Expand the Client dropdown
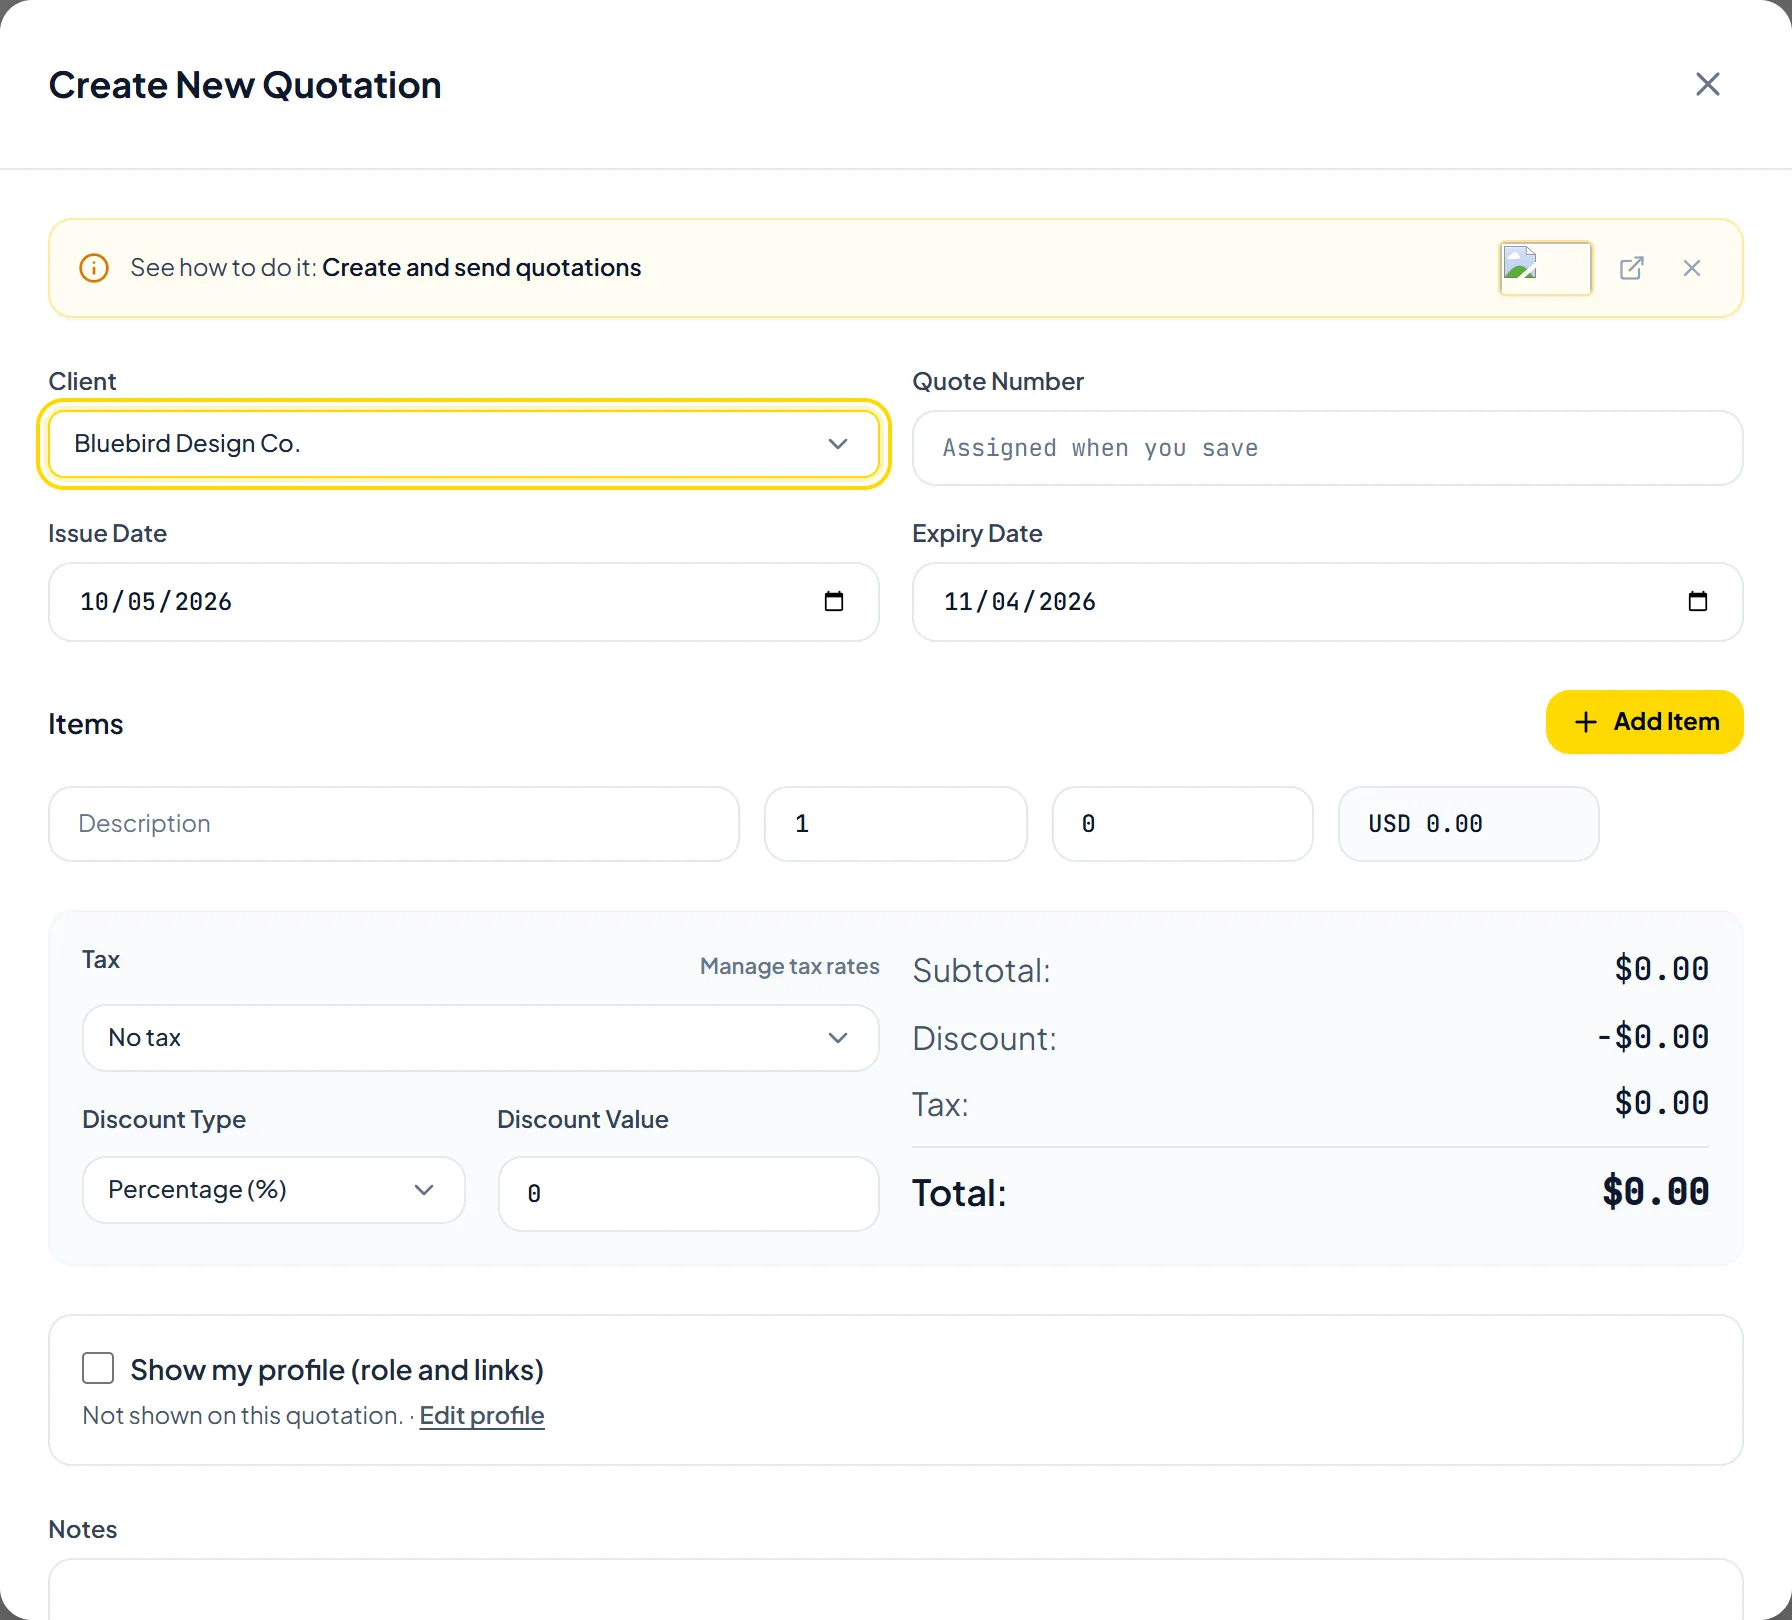The width and height of the screenshot is (1792, 1620). coord(464,443)
